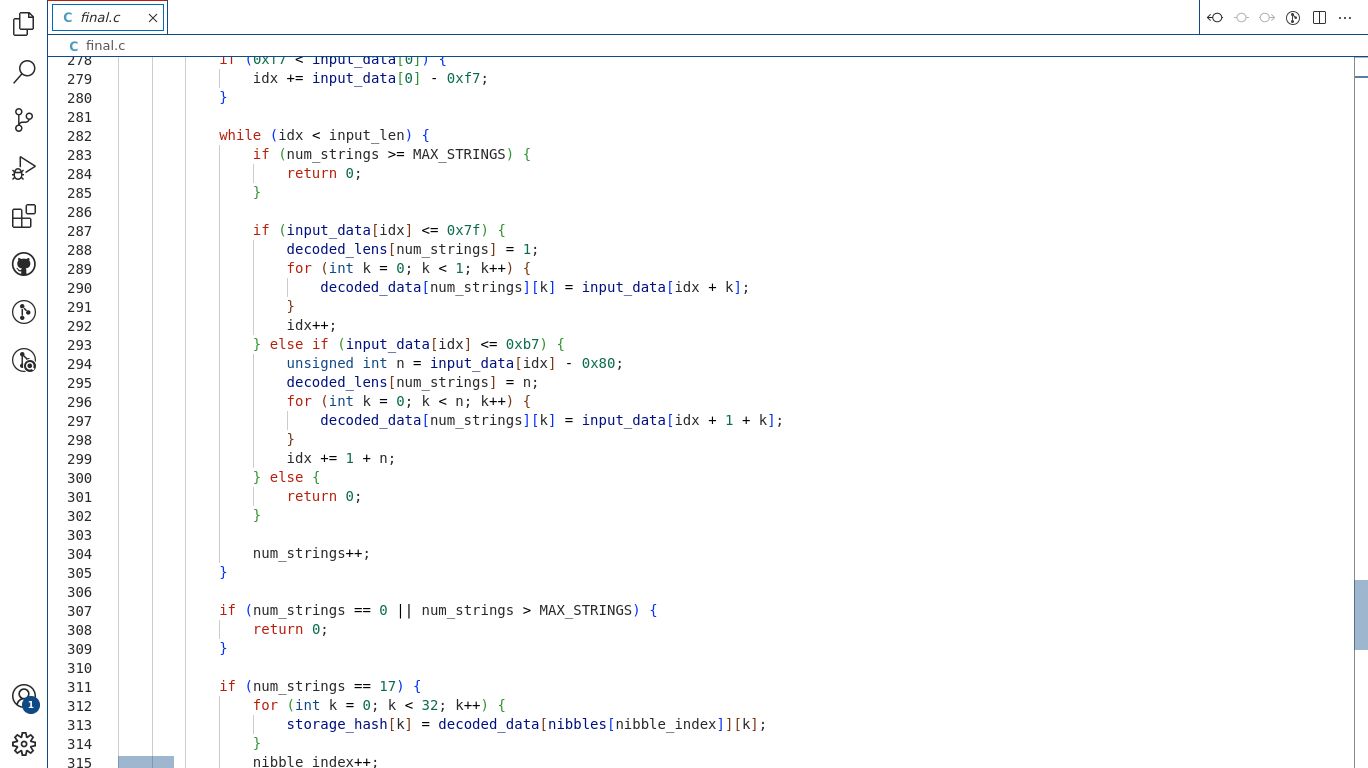Open changes with previous revision icon

click(1215, 17)
